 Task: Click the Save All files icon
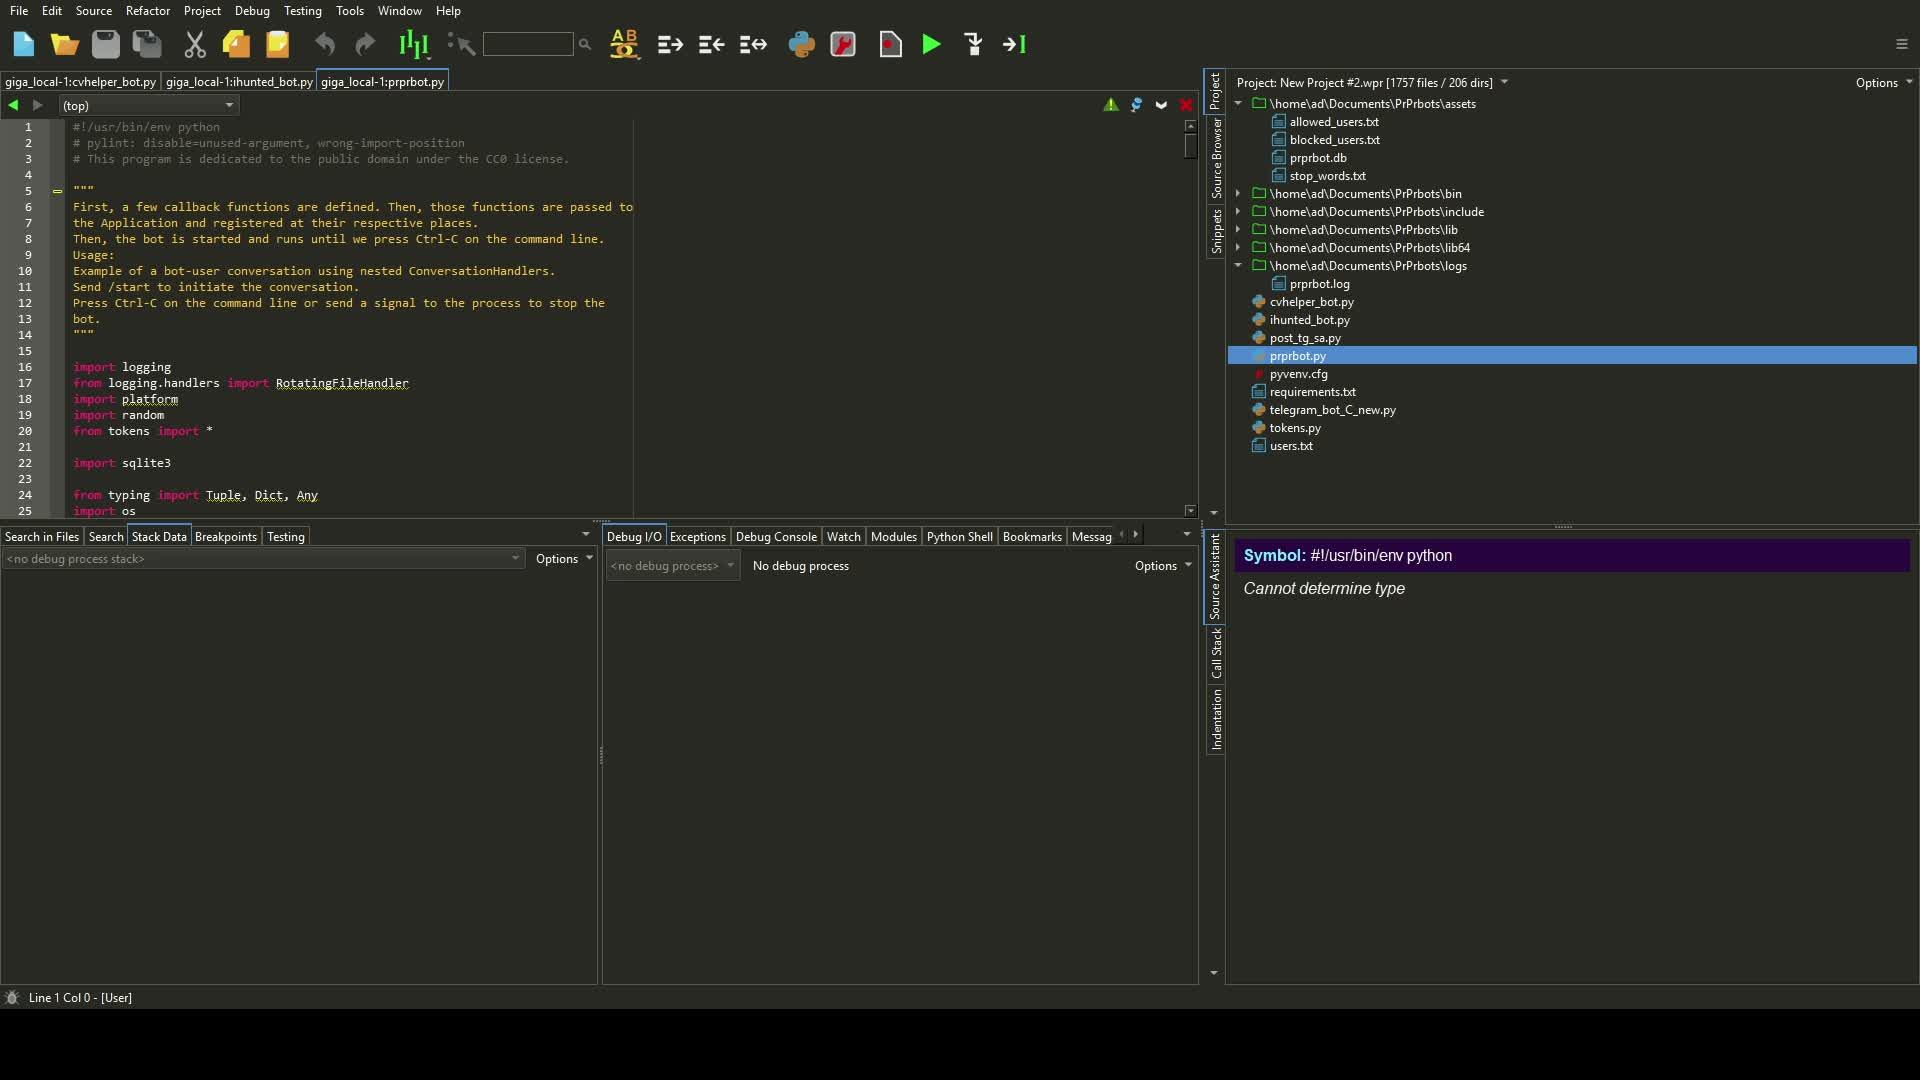pyautogui.click(x=147, y=44)
